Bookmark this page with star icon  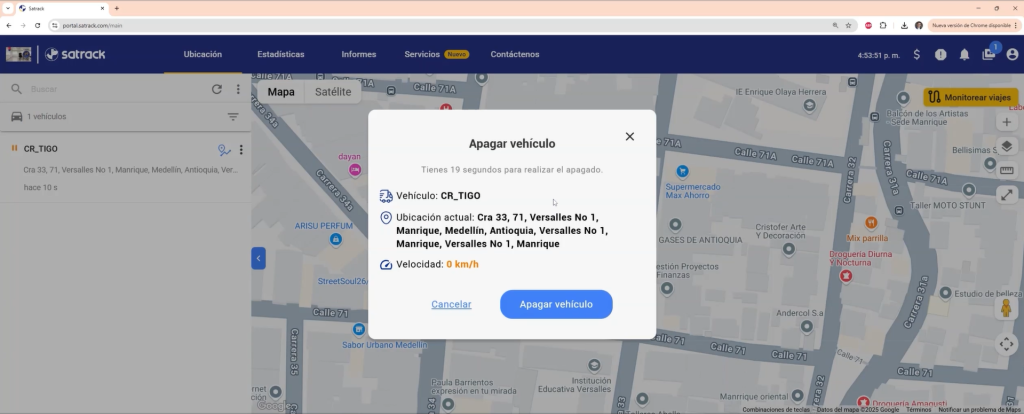pos(848,25)
